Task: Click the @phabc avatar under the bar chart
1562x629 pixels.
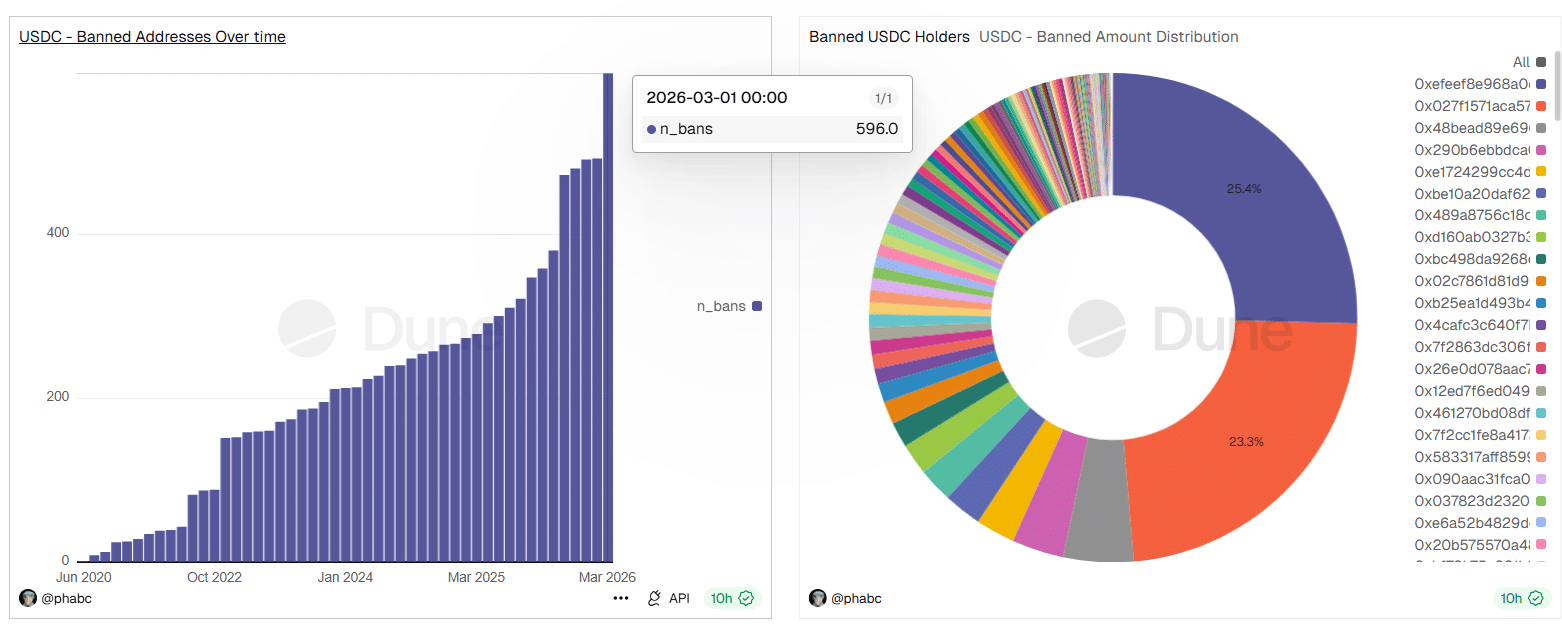Action: 28,598
